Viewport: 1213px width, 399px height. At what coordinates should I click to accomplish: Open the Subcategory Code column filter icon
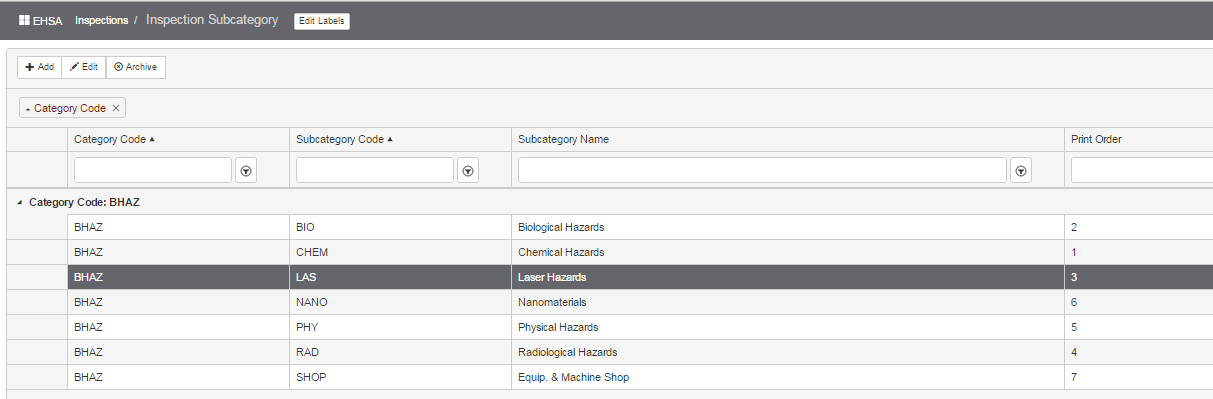(x=468, y=170)
